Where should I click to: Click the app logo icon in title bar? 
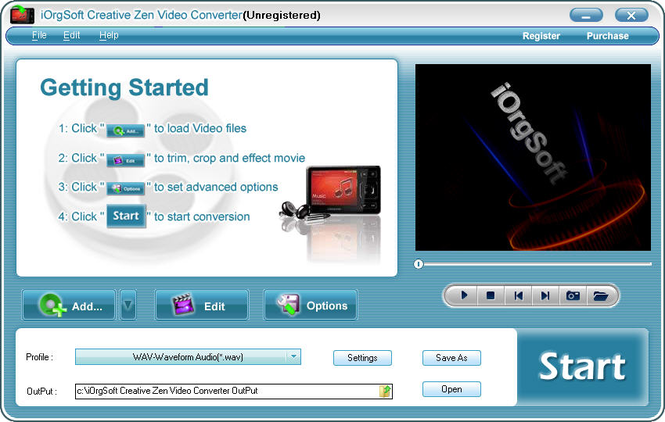tap(22, 15)
